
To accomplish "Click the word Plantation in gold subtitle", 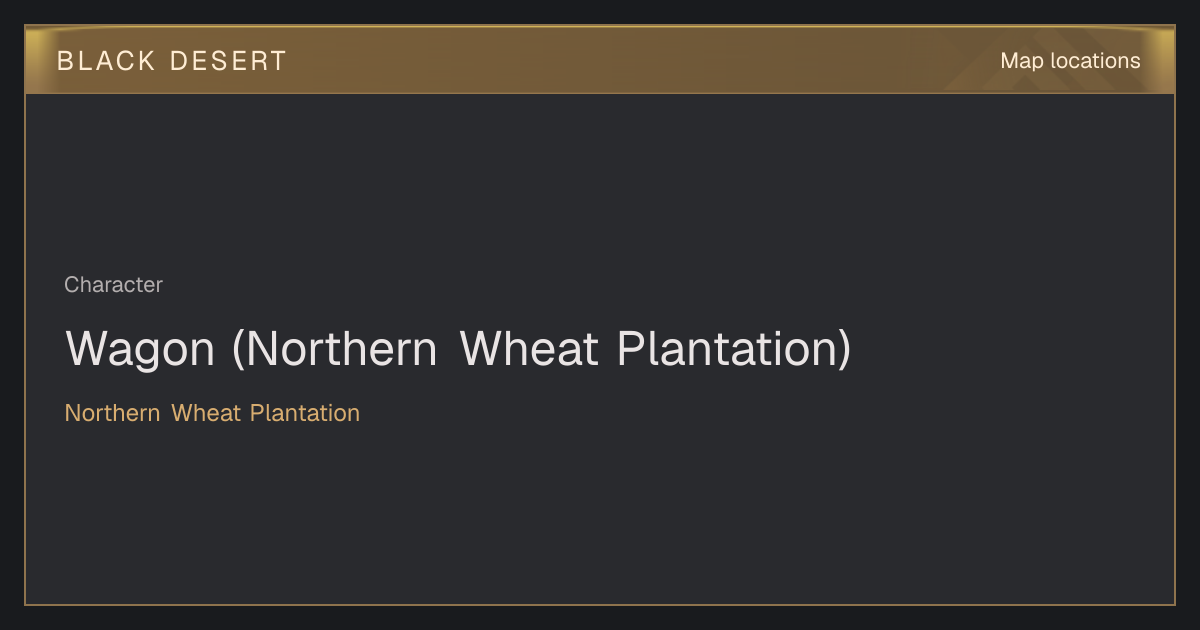I will (305, 413).
